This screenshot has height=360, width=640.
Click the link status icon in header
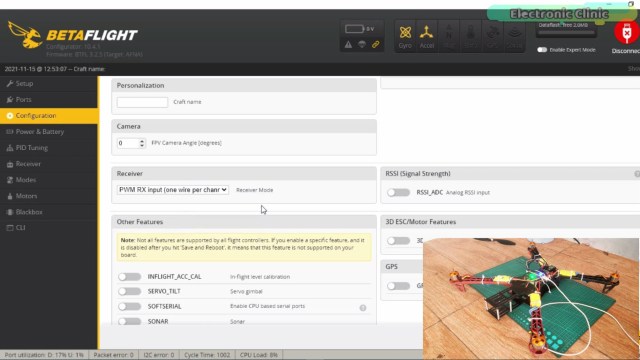coord(376,44)
